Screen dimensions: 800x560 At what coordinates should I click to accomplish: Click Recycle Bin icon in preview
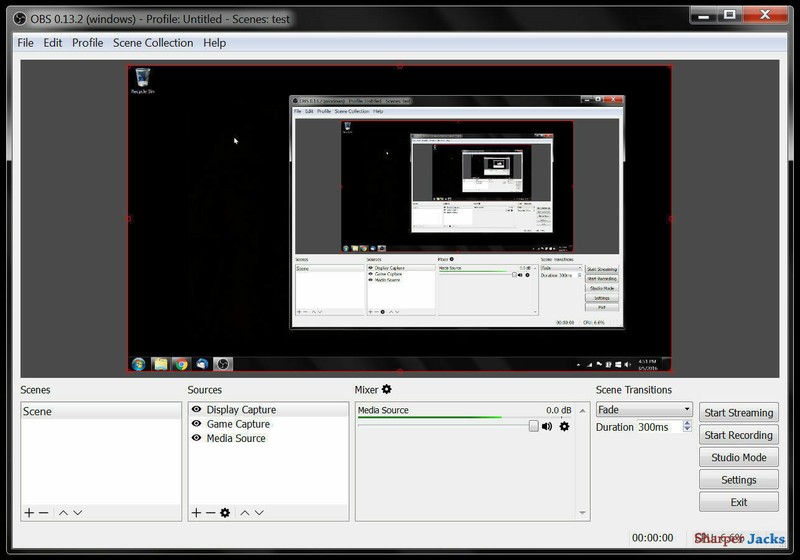(x=143, y=81)
